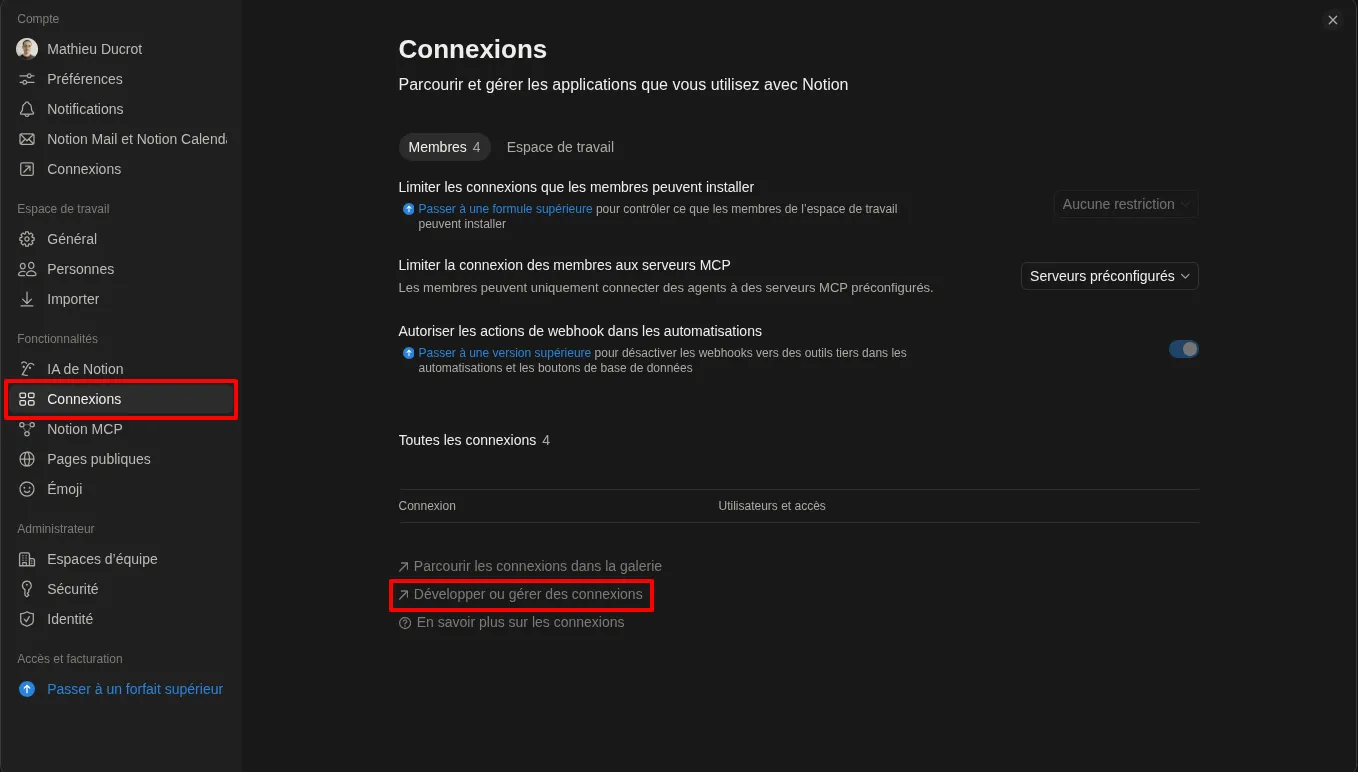Toggle the webhook actions switch
Image resolution: width=1358 pixels, height=772 pixels.
click(1183, 349)
